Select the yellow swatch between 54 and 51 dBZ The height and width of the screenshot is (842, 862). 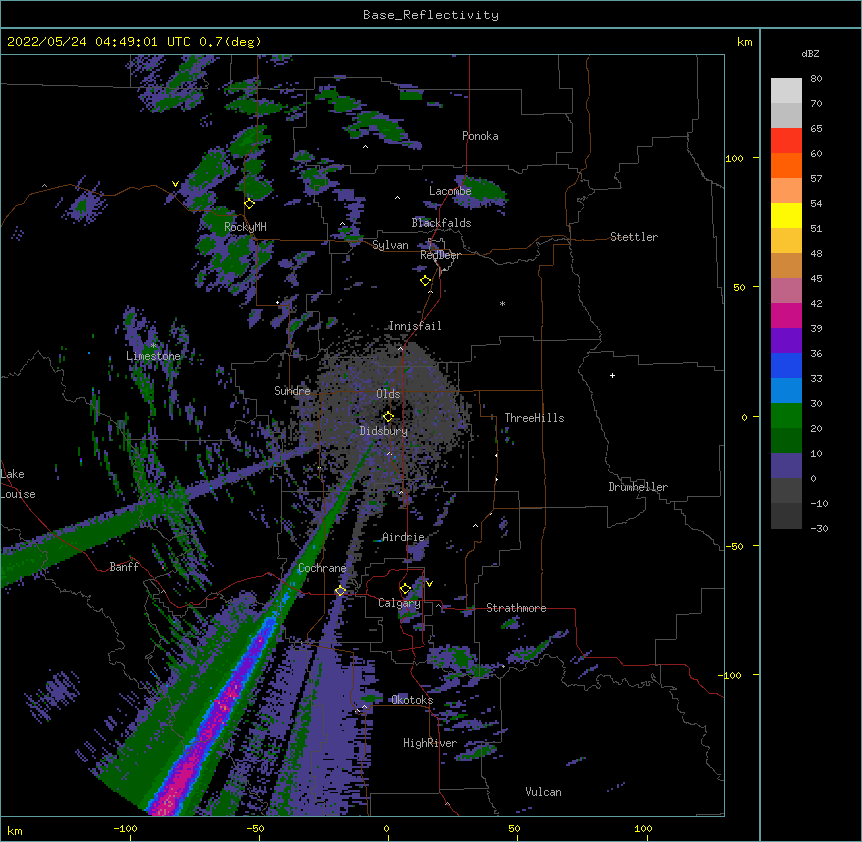point(786,215)
